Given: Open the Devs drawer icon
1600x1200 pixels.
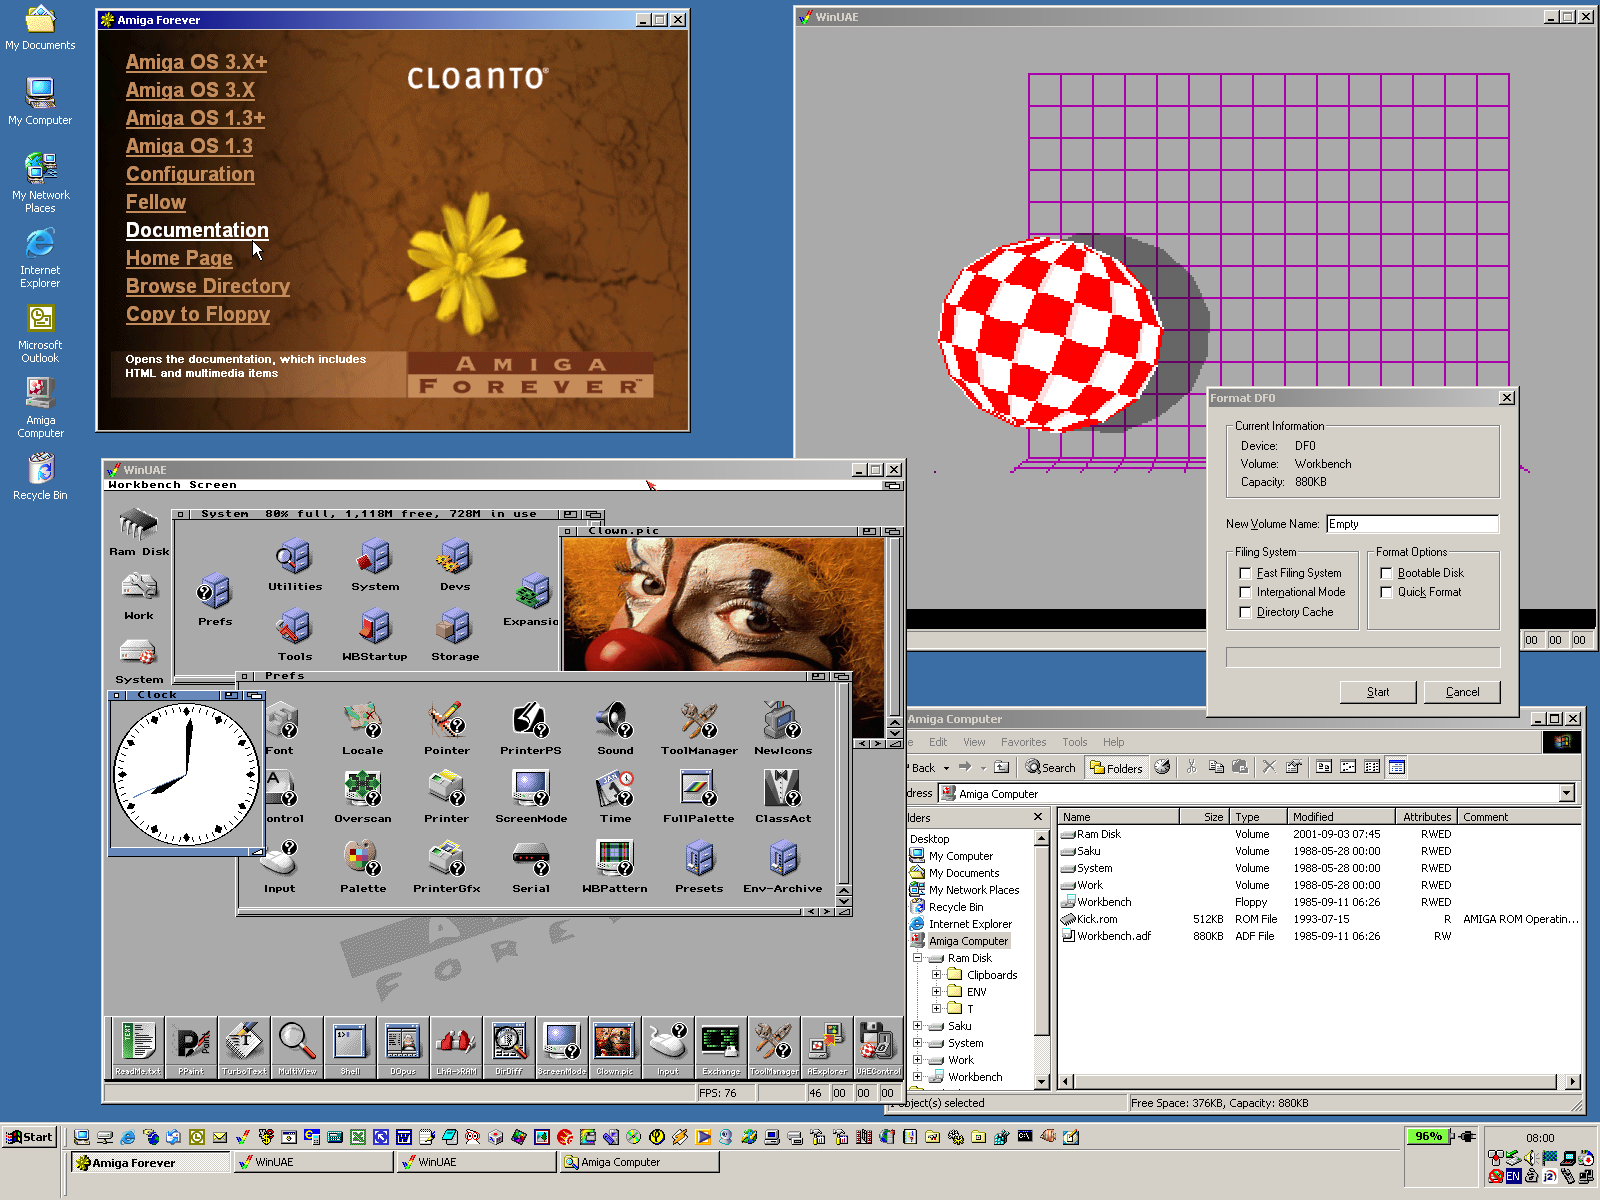Looking at the screenshot, I should [x=455, y=565].
